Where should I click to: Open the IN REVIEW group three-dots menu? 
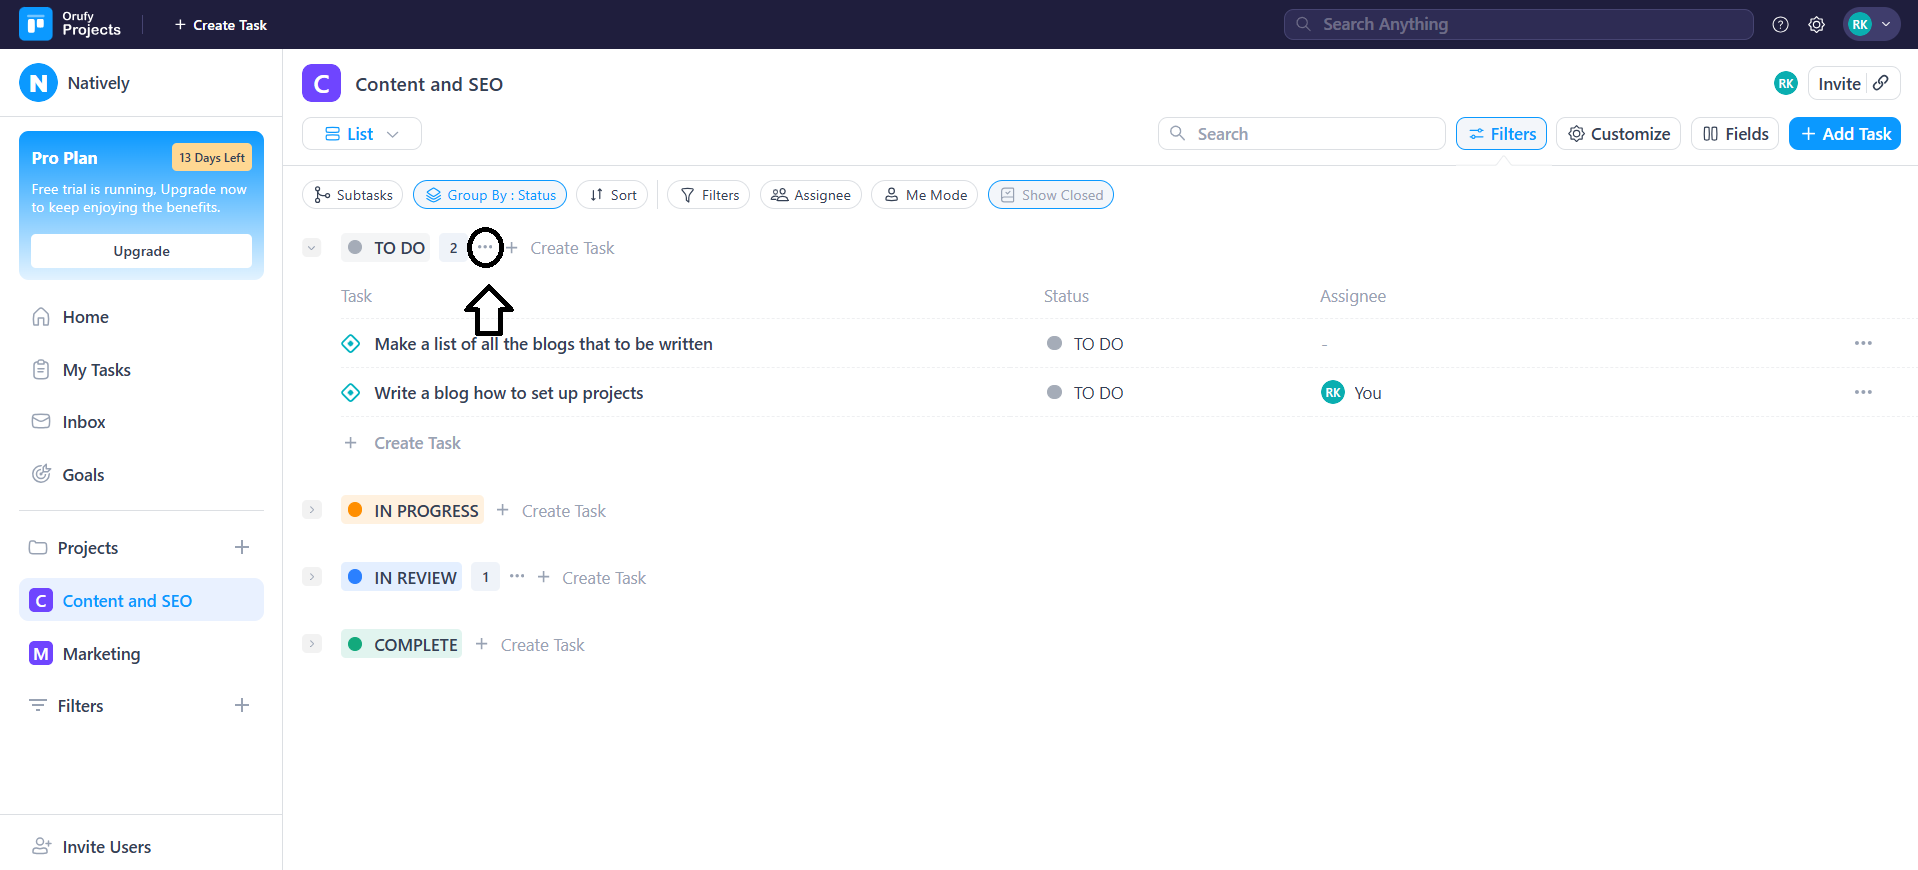click(517, 576)
